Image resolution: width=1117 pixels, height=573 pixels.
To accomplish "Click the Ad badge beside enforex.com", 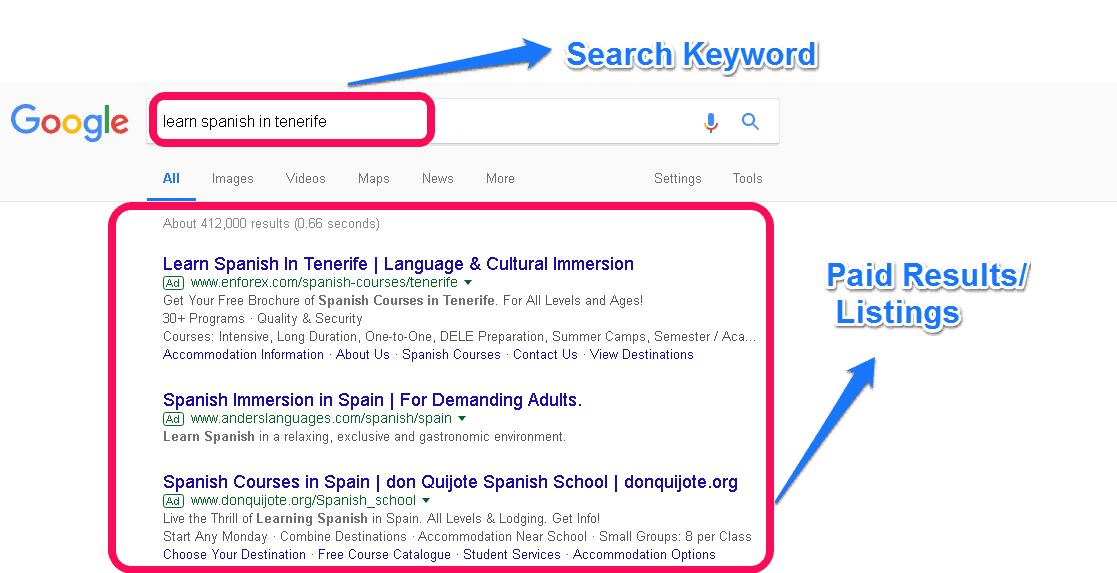I will tap(173, 283).
